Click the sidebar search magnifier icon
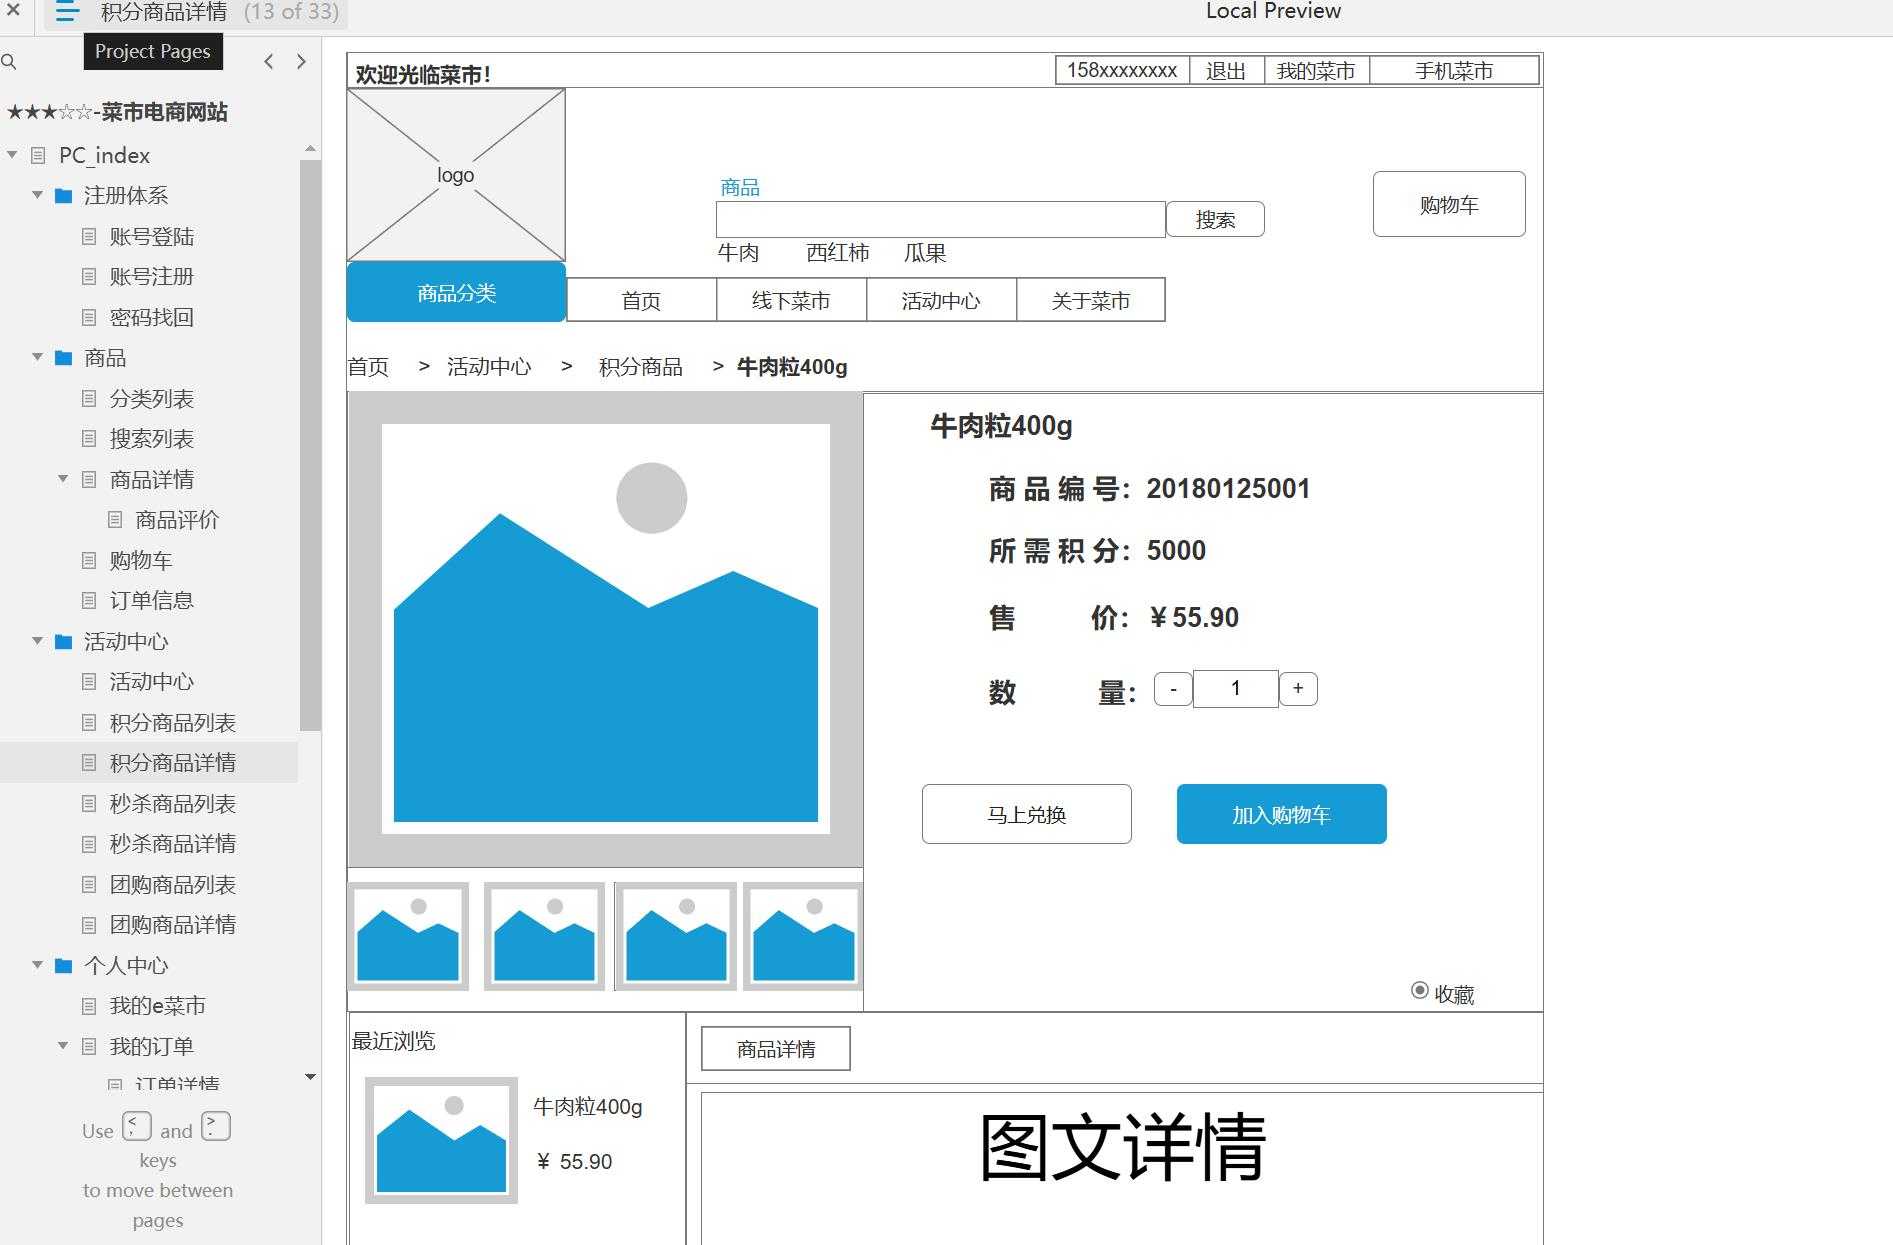This screenshot has height=1245, width=1893. click(x=9, y=62)
